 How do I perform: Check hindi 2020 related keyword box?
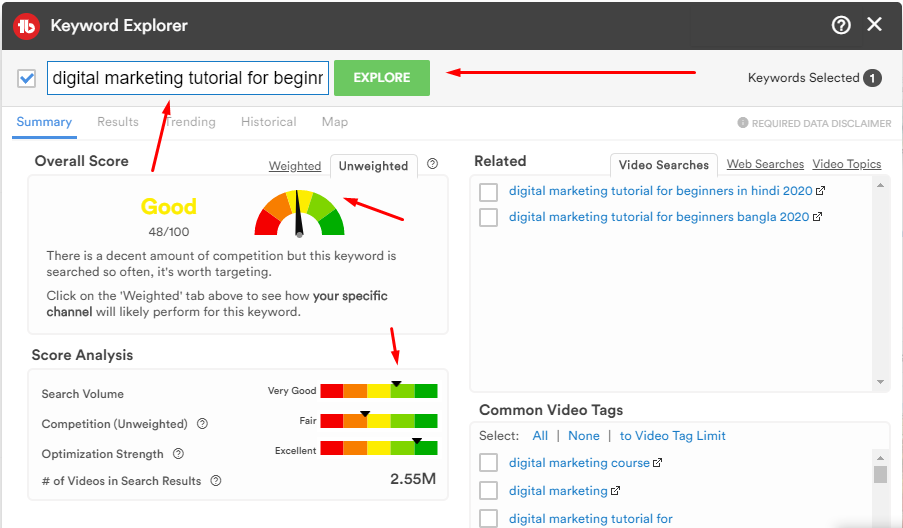point(488,192)
